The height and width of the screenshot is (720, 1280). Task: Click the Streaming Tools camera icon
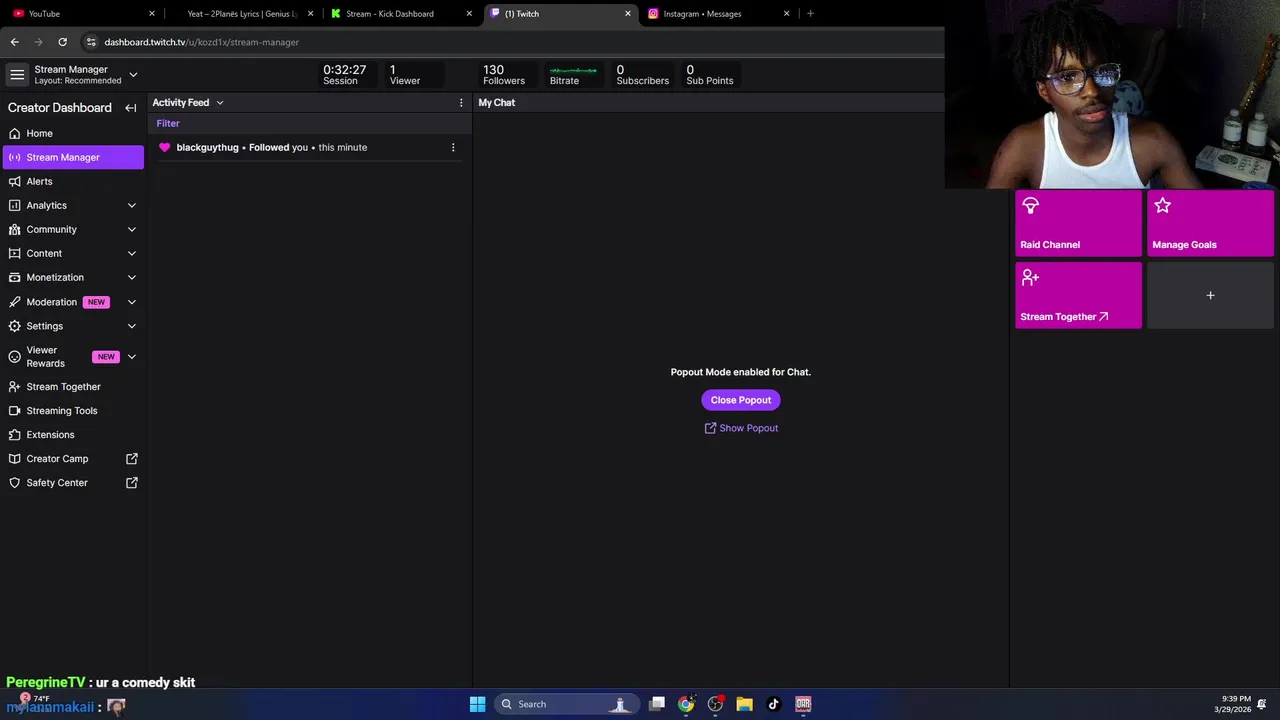pyautogui.click(x=14, y=410)
